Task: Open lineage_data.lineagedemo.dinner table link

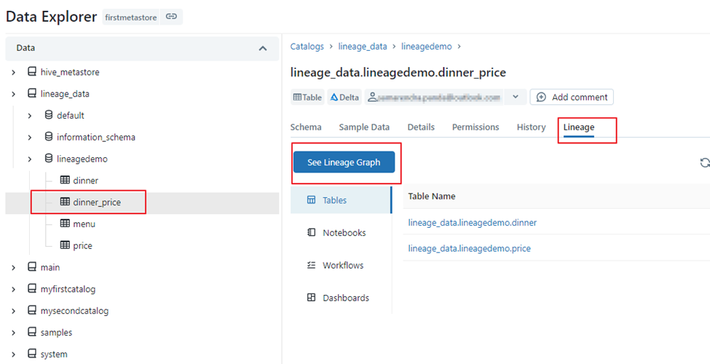Action: pos(472,223)
